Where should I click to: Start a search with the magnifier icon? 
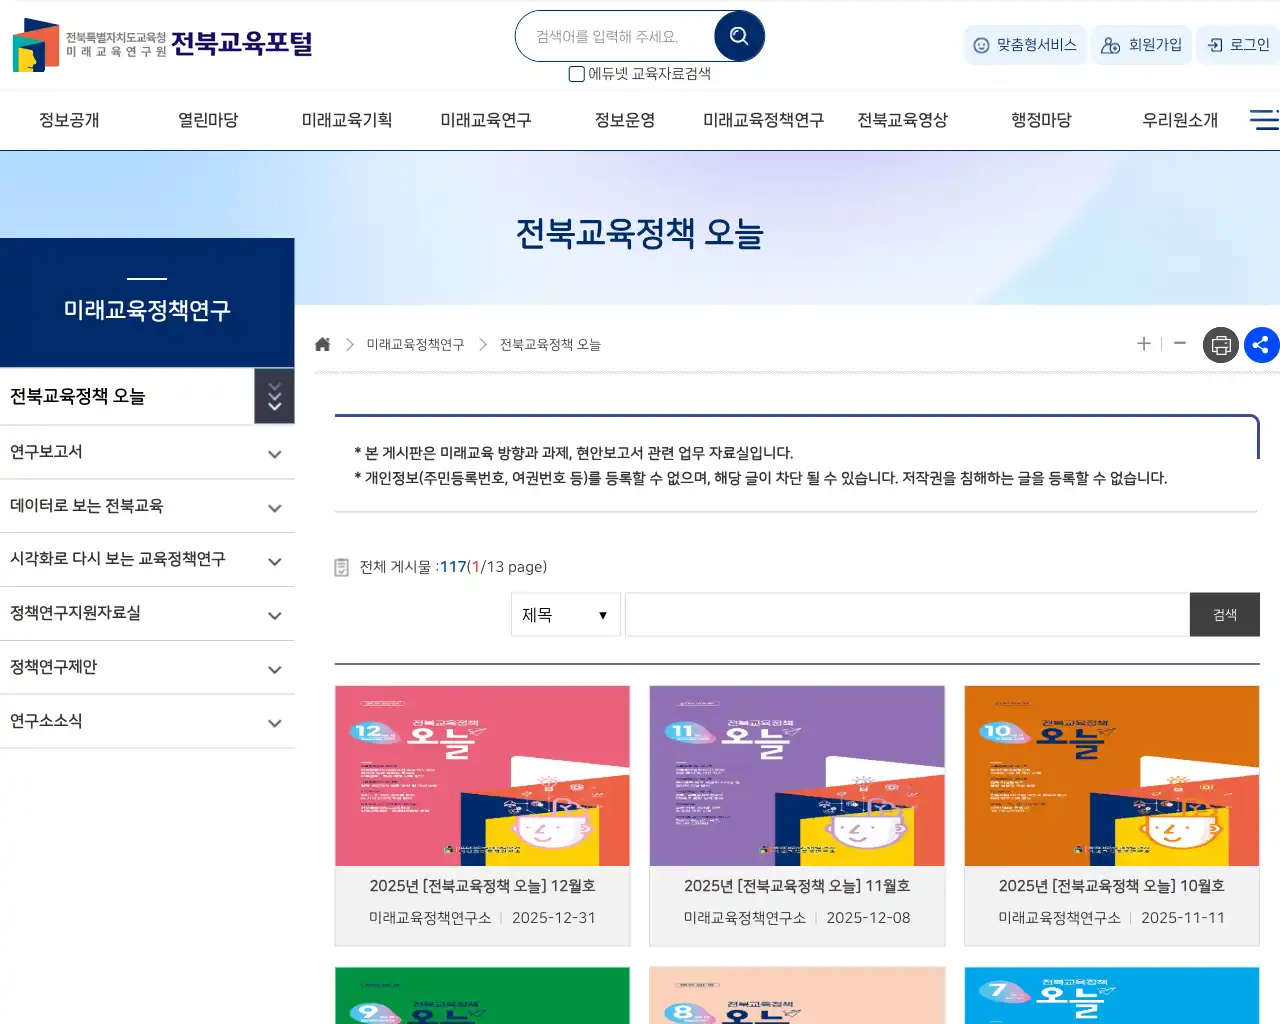[x=738, y=35]
